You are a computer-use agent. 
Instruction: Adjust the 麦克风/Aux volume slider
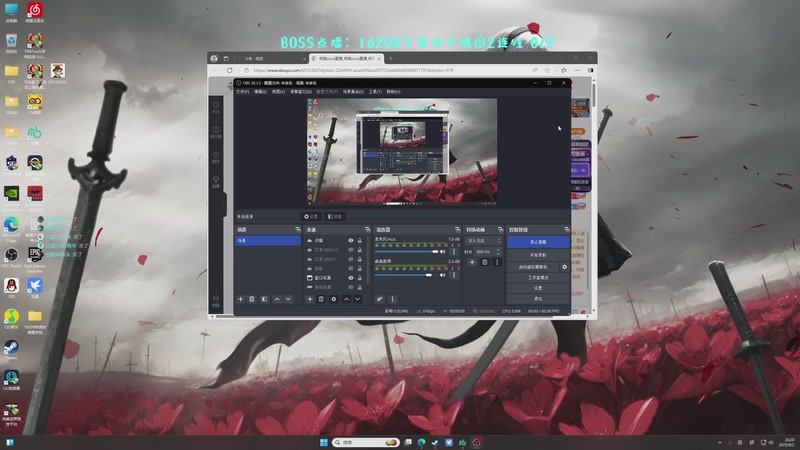point(407,252)
